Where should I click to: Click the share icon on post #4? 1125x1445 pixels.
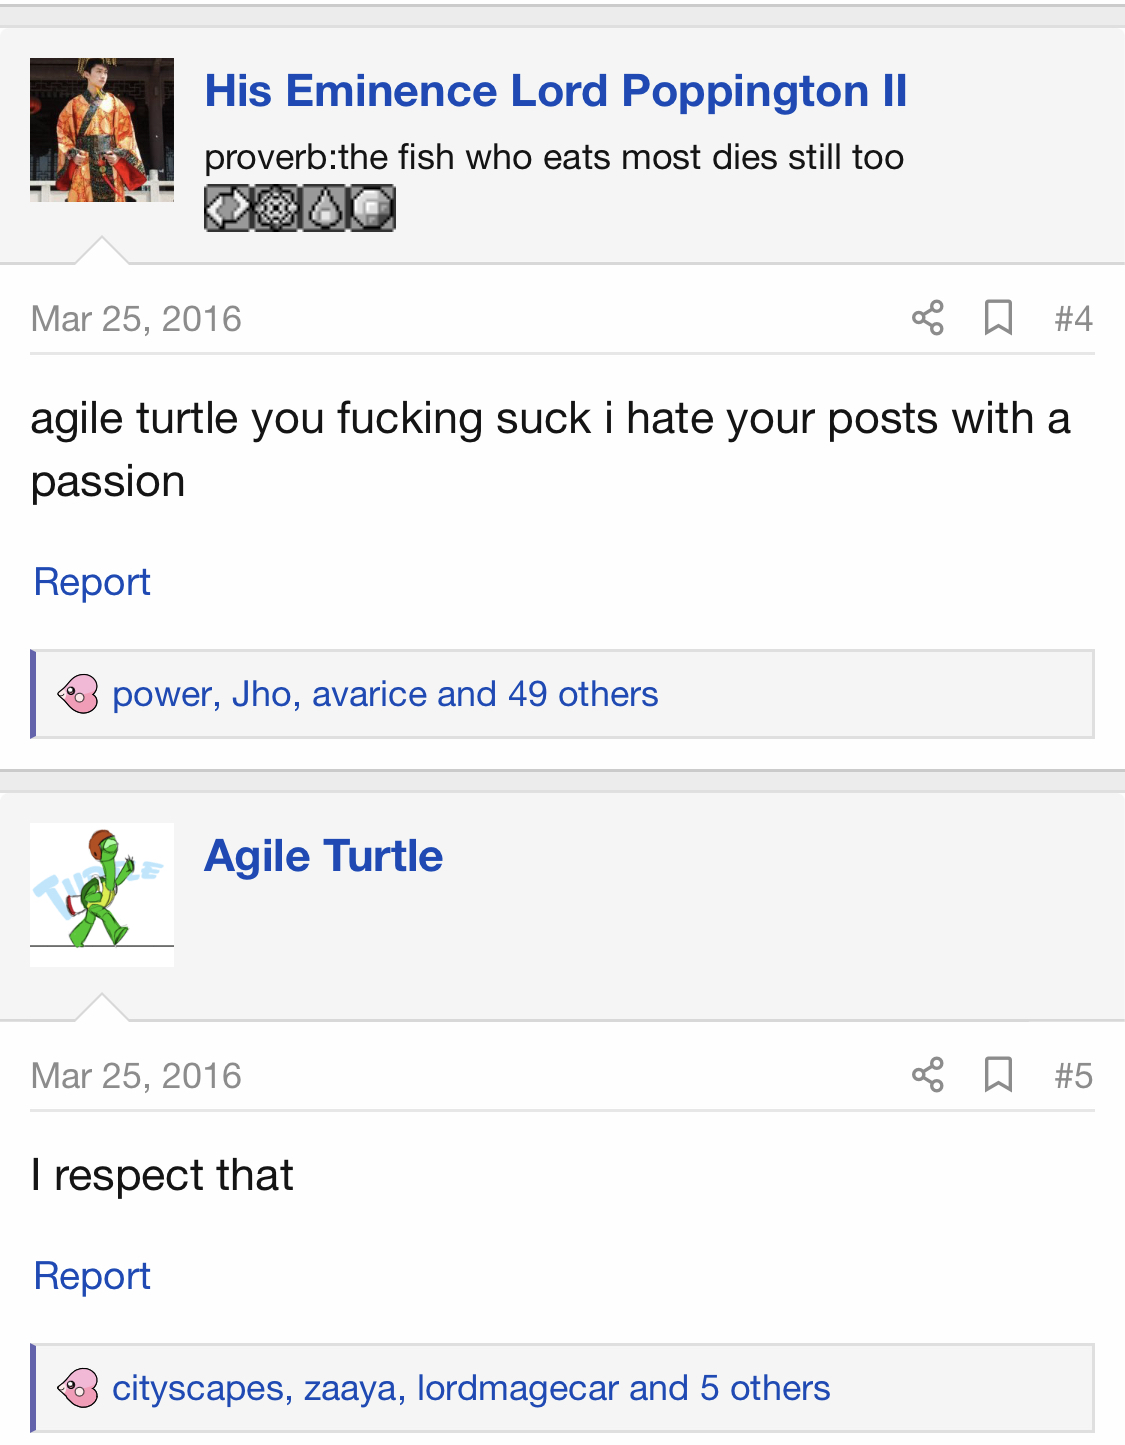point(927,318)
